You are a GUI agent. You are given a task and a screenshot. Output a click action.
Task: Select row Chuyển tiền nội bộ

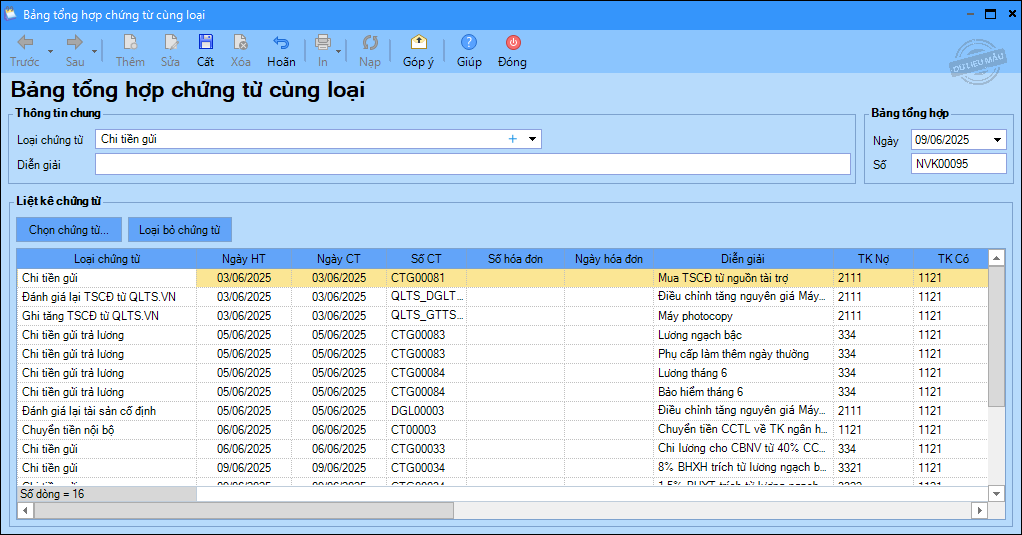pyautogui.click(x=502, y=429)
